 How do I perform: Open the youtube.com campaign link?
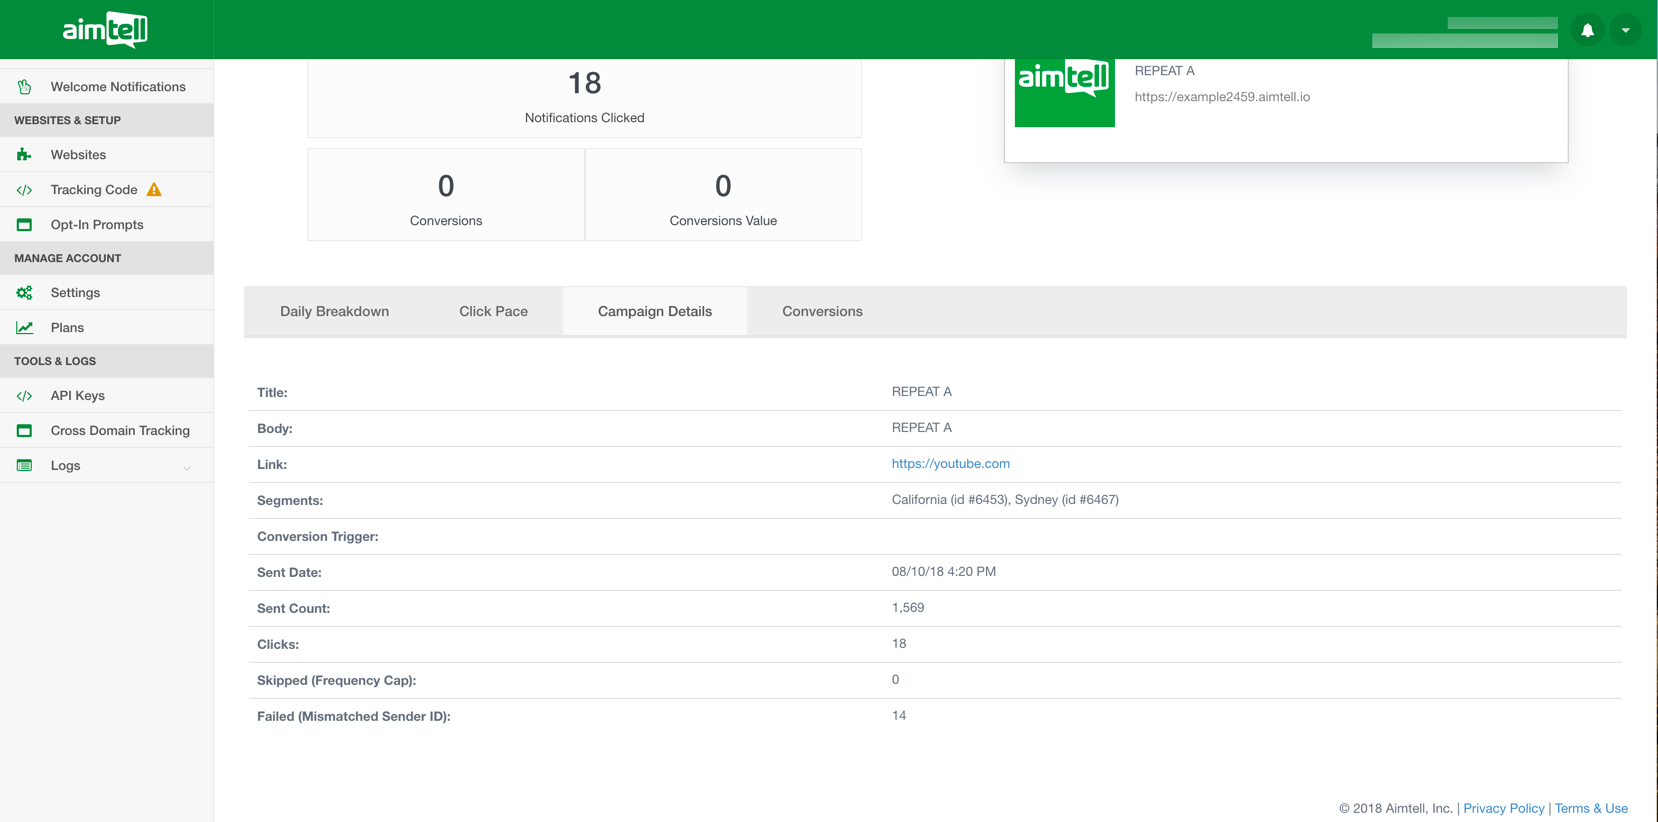[x=950, y=464]
